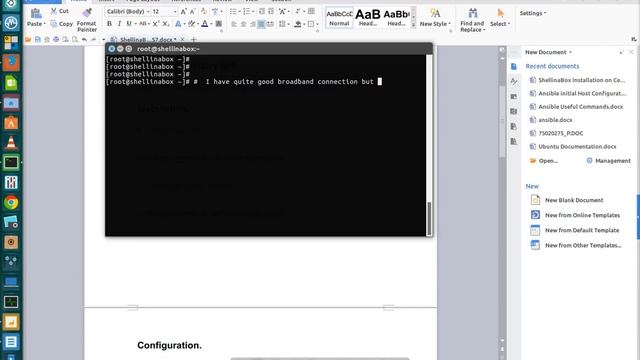640x360 pixels.
Task: Toggle Underline formatting
Action: click(x=129, y=24)
